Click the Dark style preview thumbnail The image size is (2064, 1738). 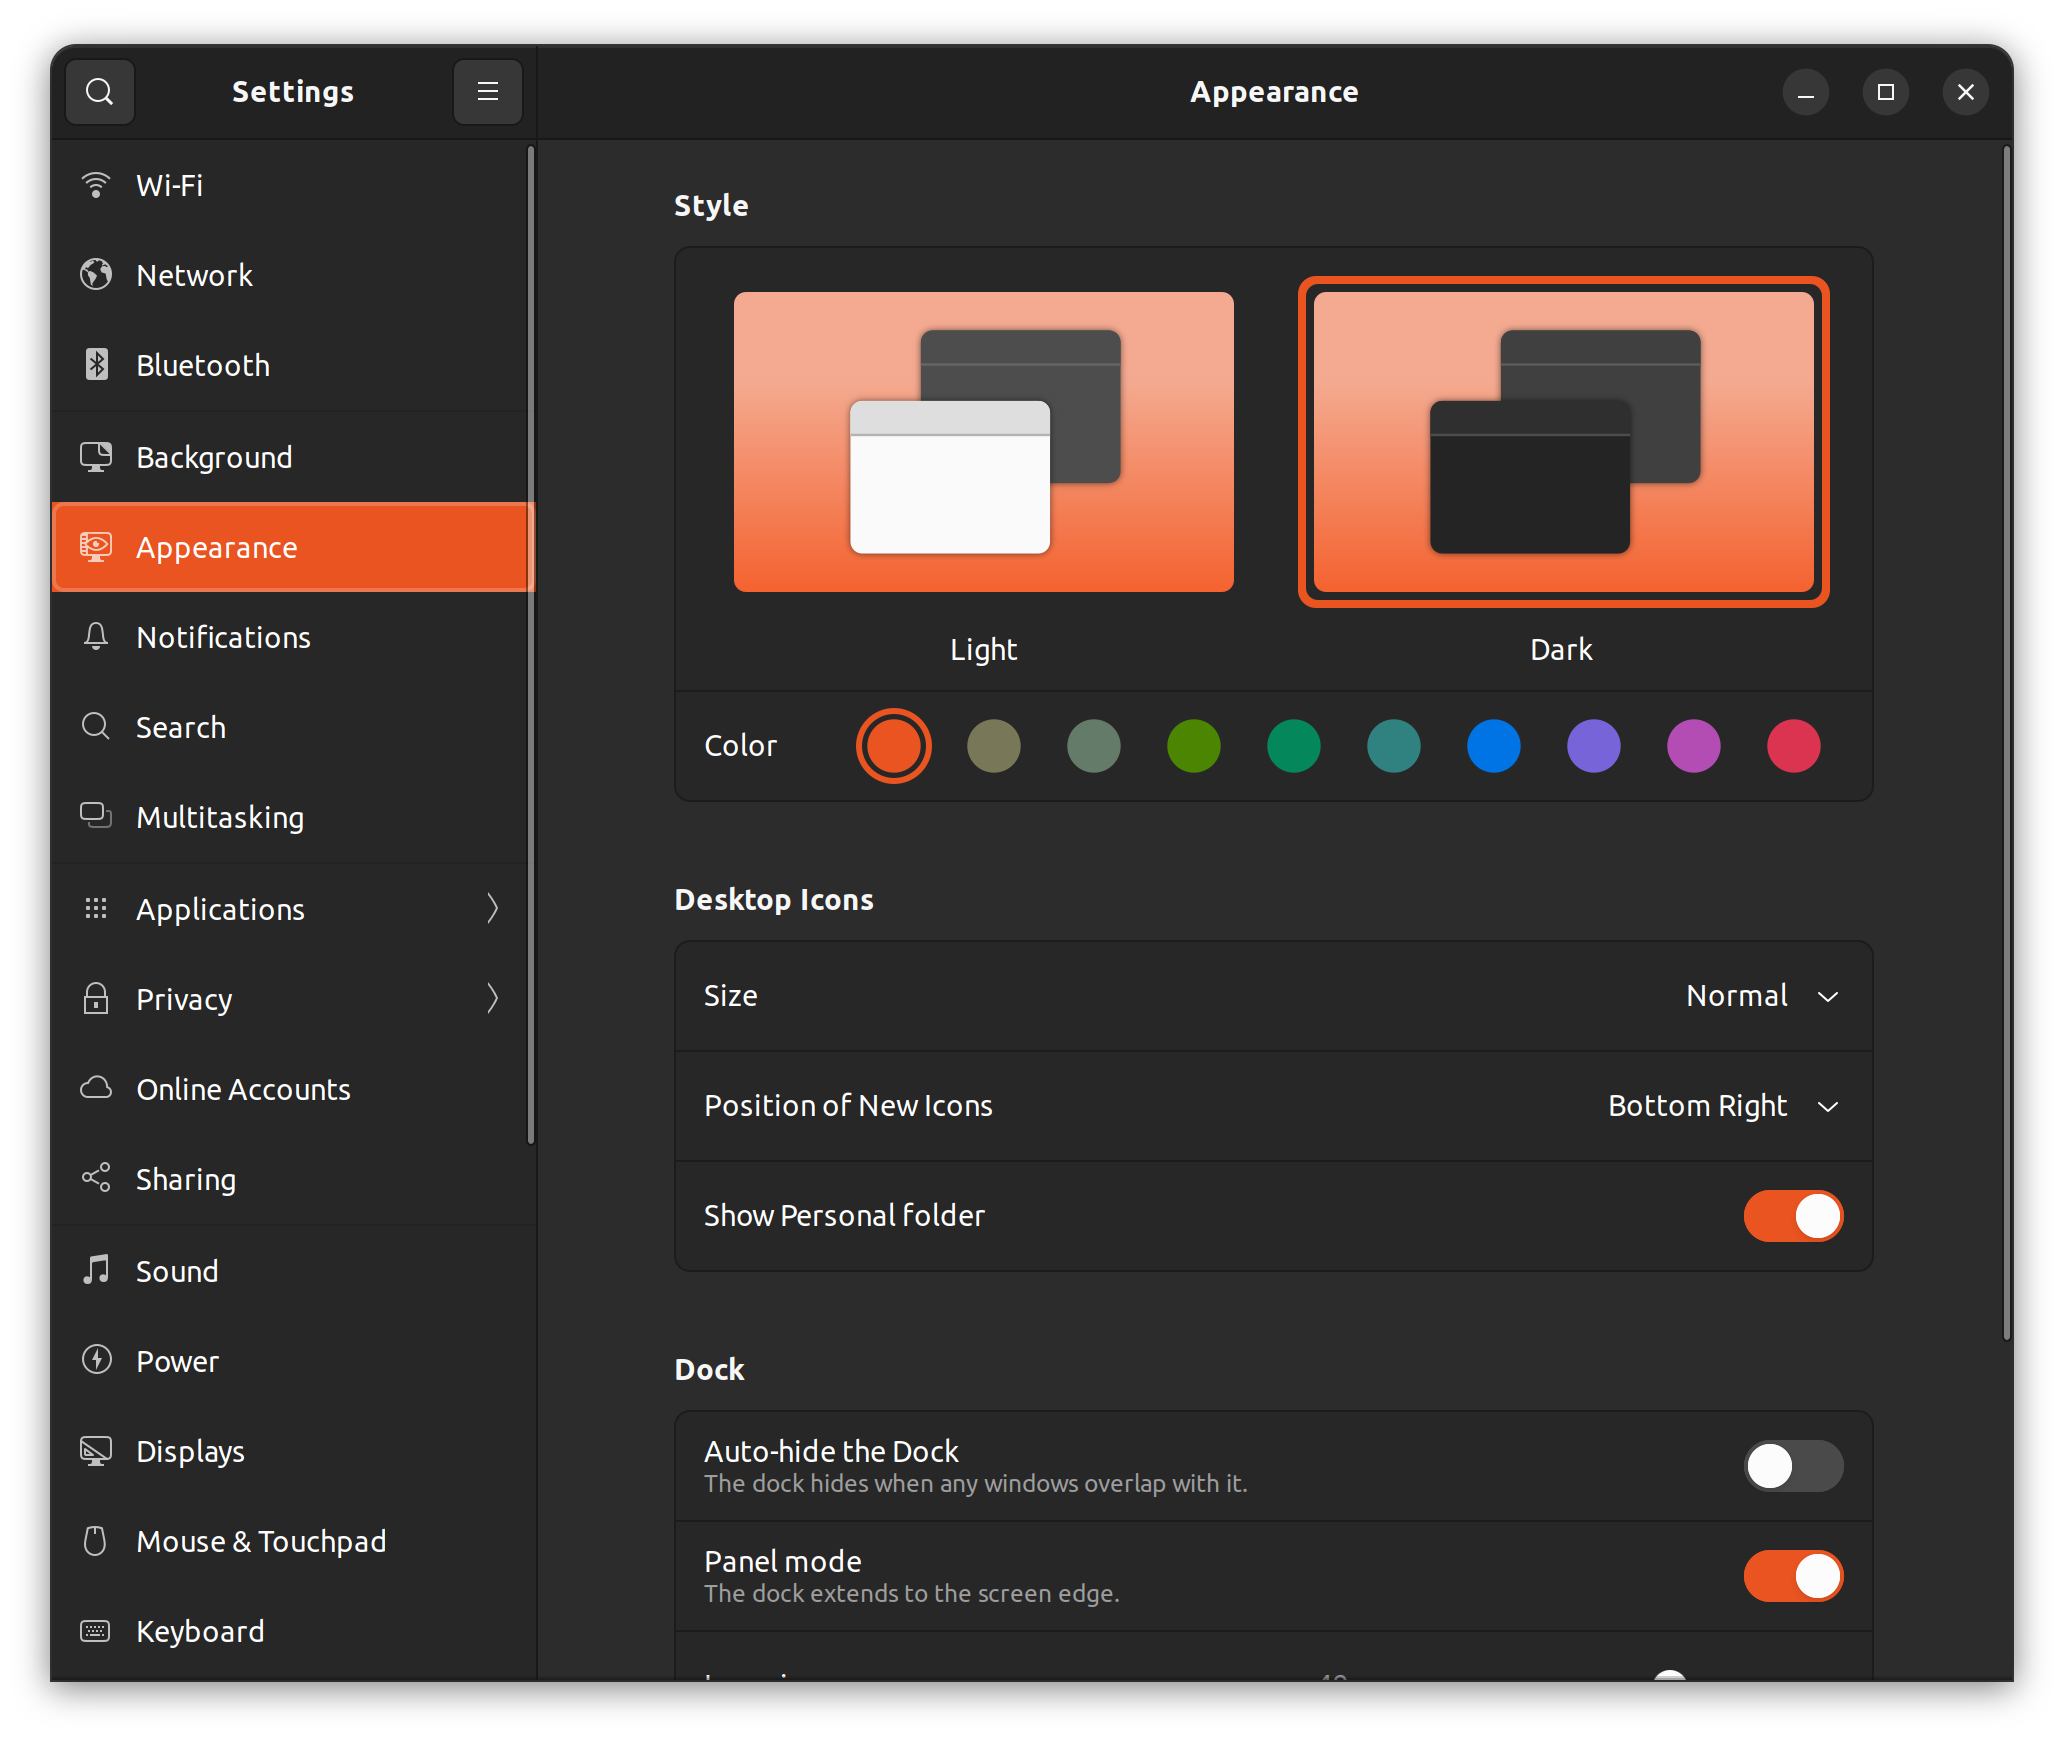[x=1563, y=442]
